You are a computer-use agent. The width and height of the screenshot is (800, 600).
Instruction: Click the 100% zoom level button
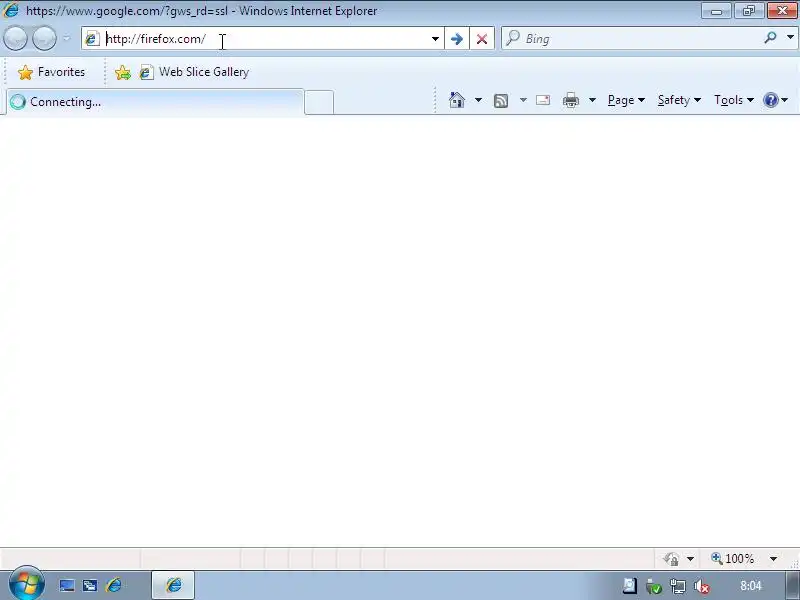point(733,559)
